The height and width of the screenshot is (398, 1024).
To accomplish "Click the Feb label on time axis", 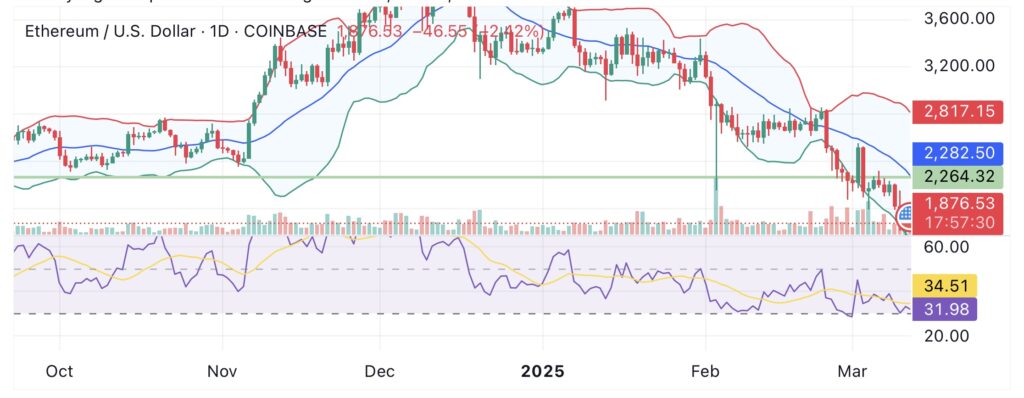I will coord(705,371).
